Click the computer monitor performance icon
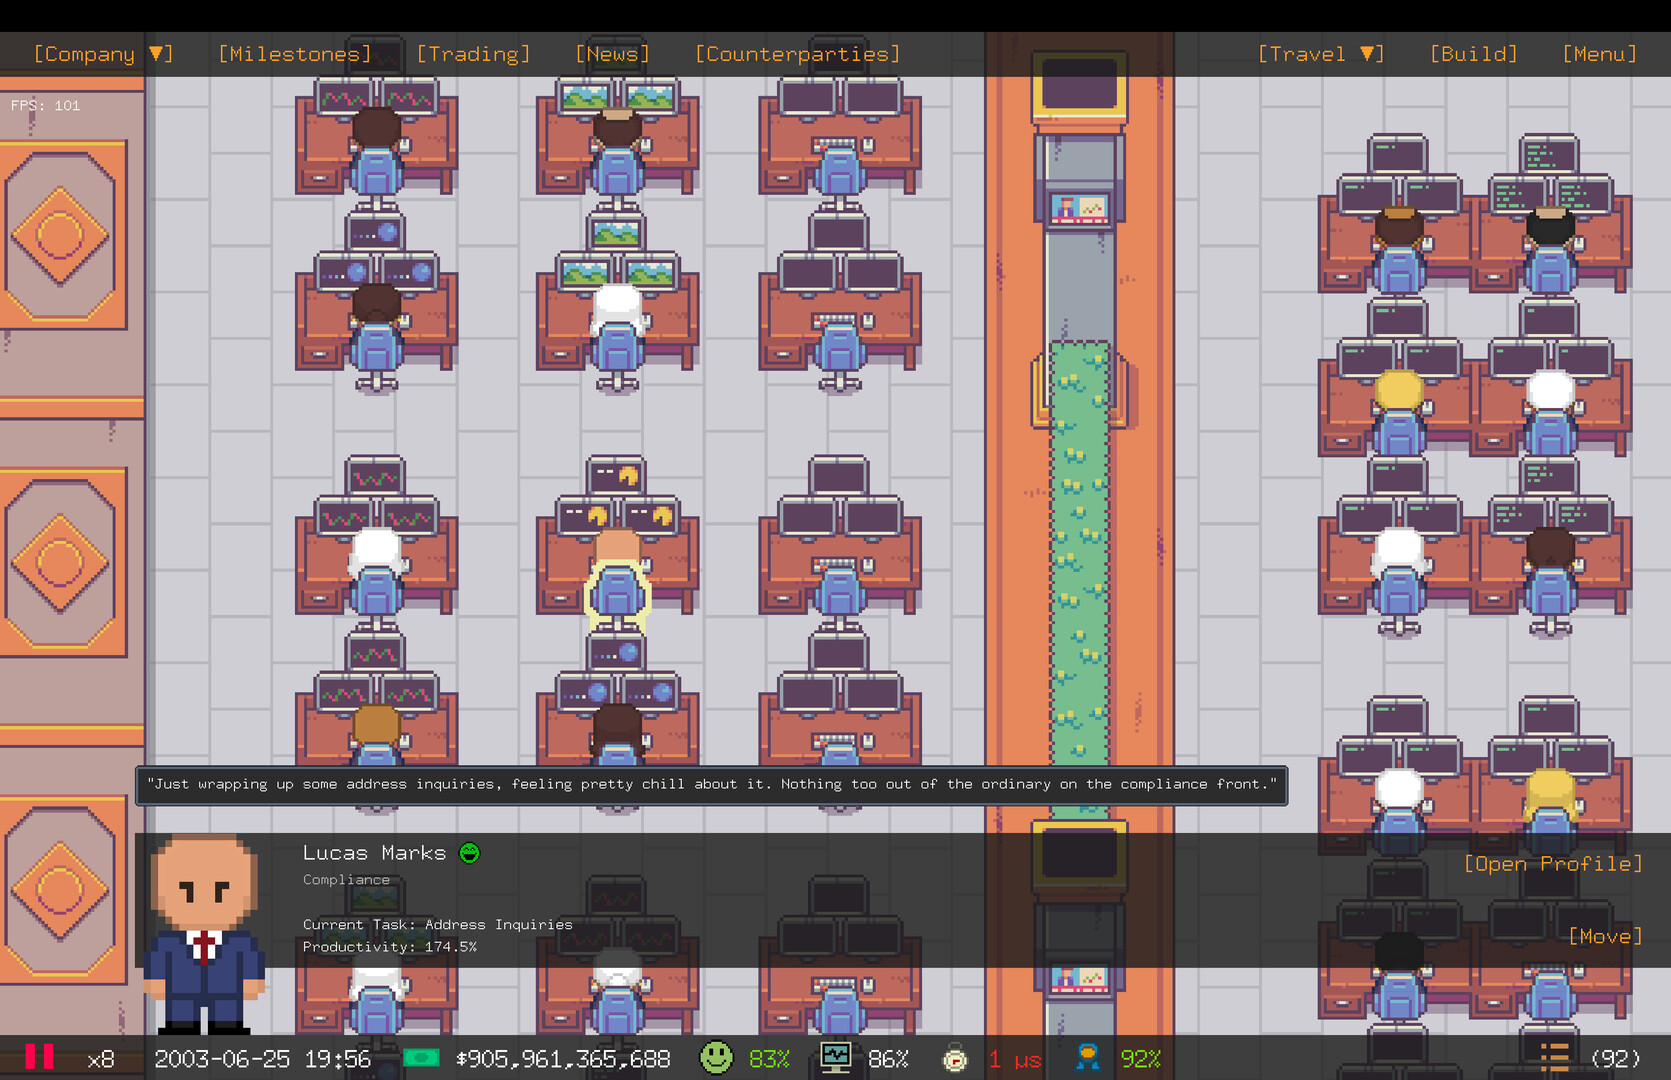1671x1080 pixels. tap(835, 1058)
